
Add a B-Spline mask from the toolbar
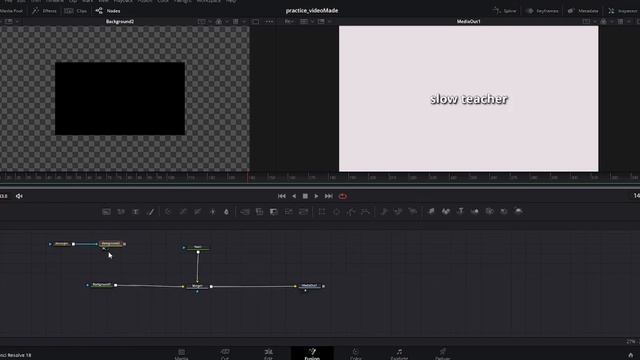[365, 211]
